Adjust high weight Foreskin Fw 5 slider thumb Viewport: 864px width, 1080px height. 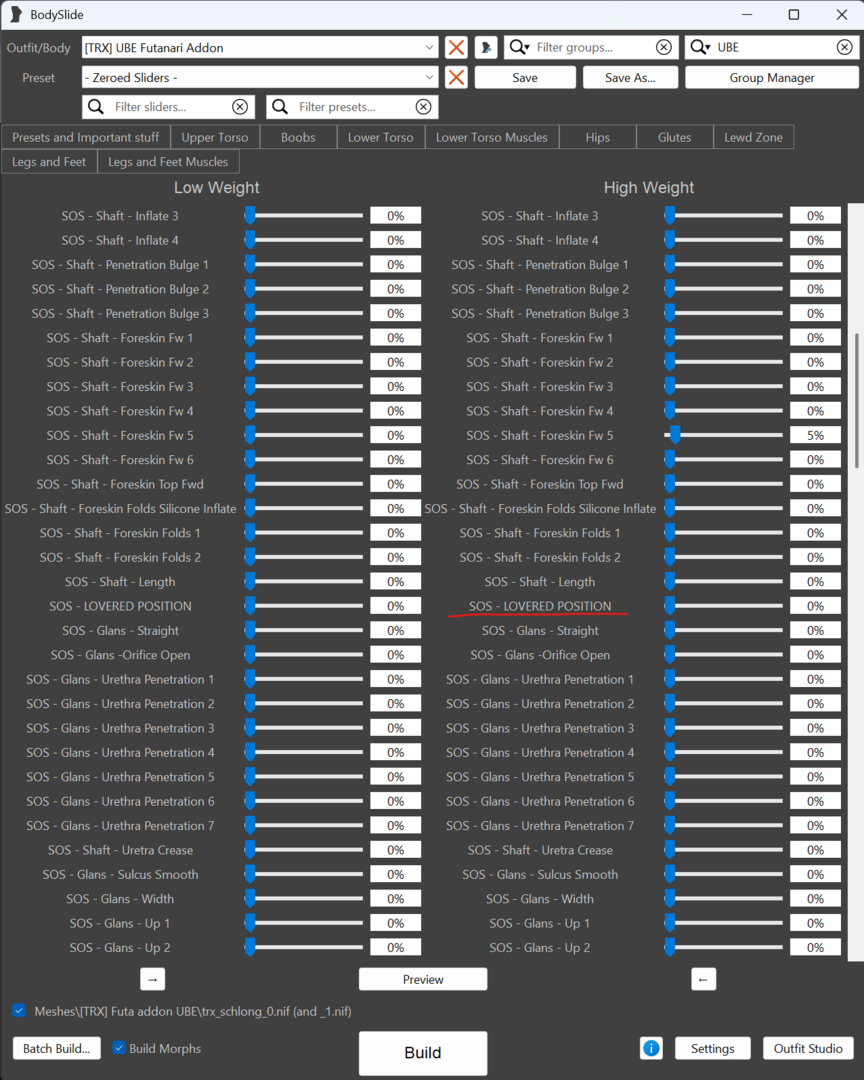[675, 435]
